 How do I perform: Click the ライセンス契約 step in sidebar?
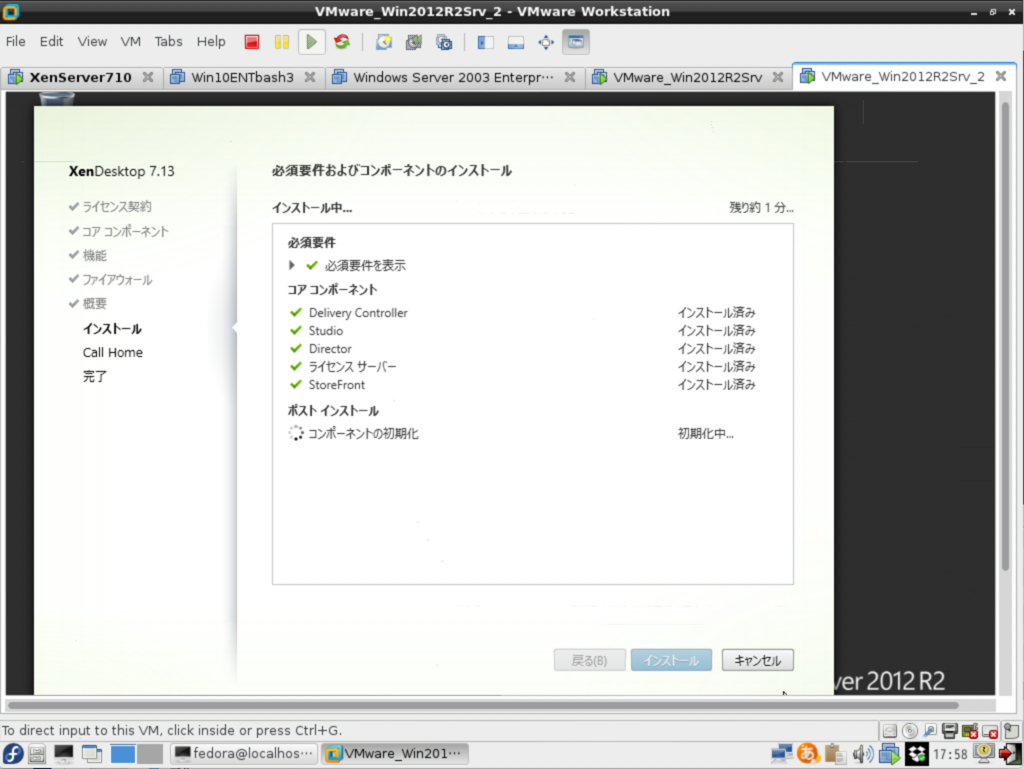116,206
